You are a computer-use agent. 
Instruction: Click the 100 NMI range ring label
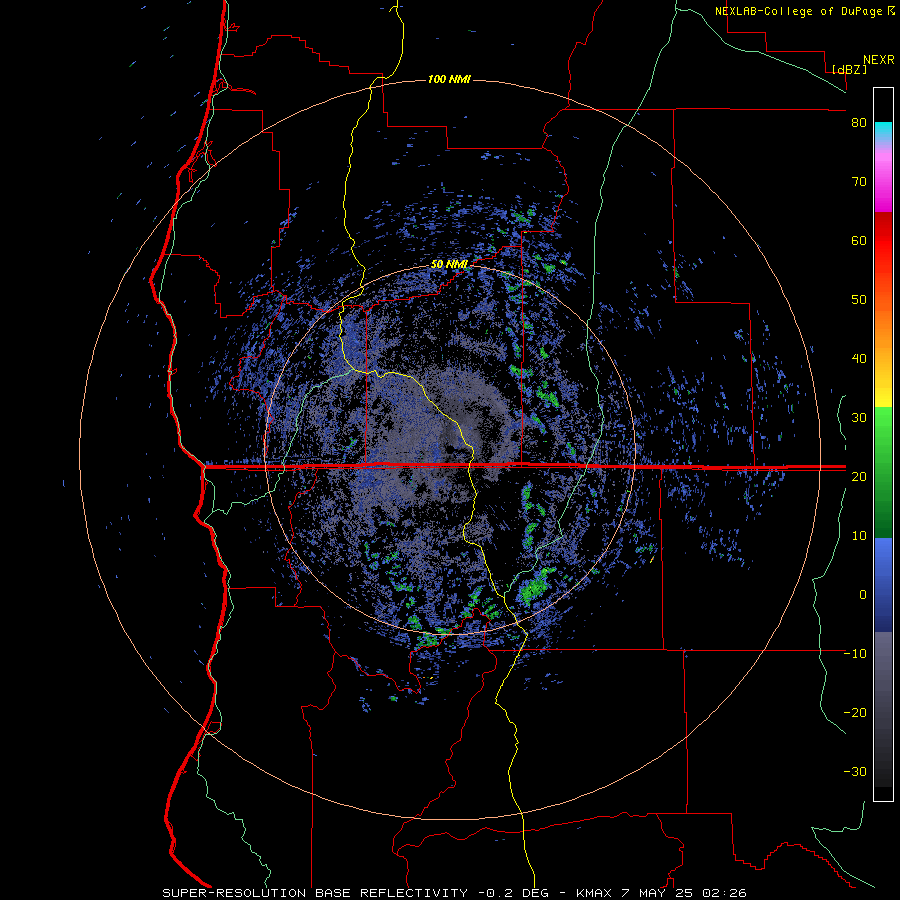[449, 79]
